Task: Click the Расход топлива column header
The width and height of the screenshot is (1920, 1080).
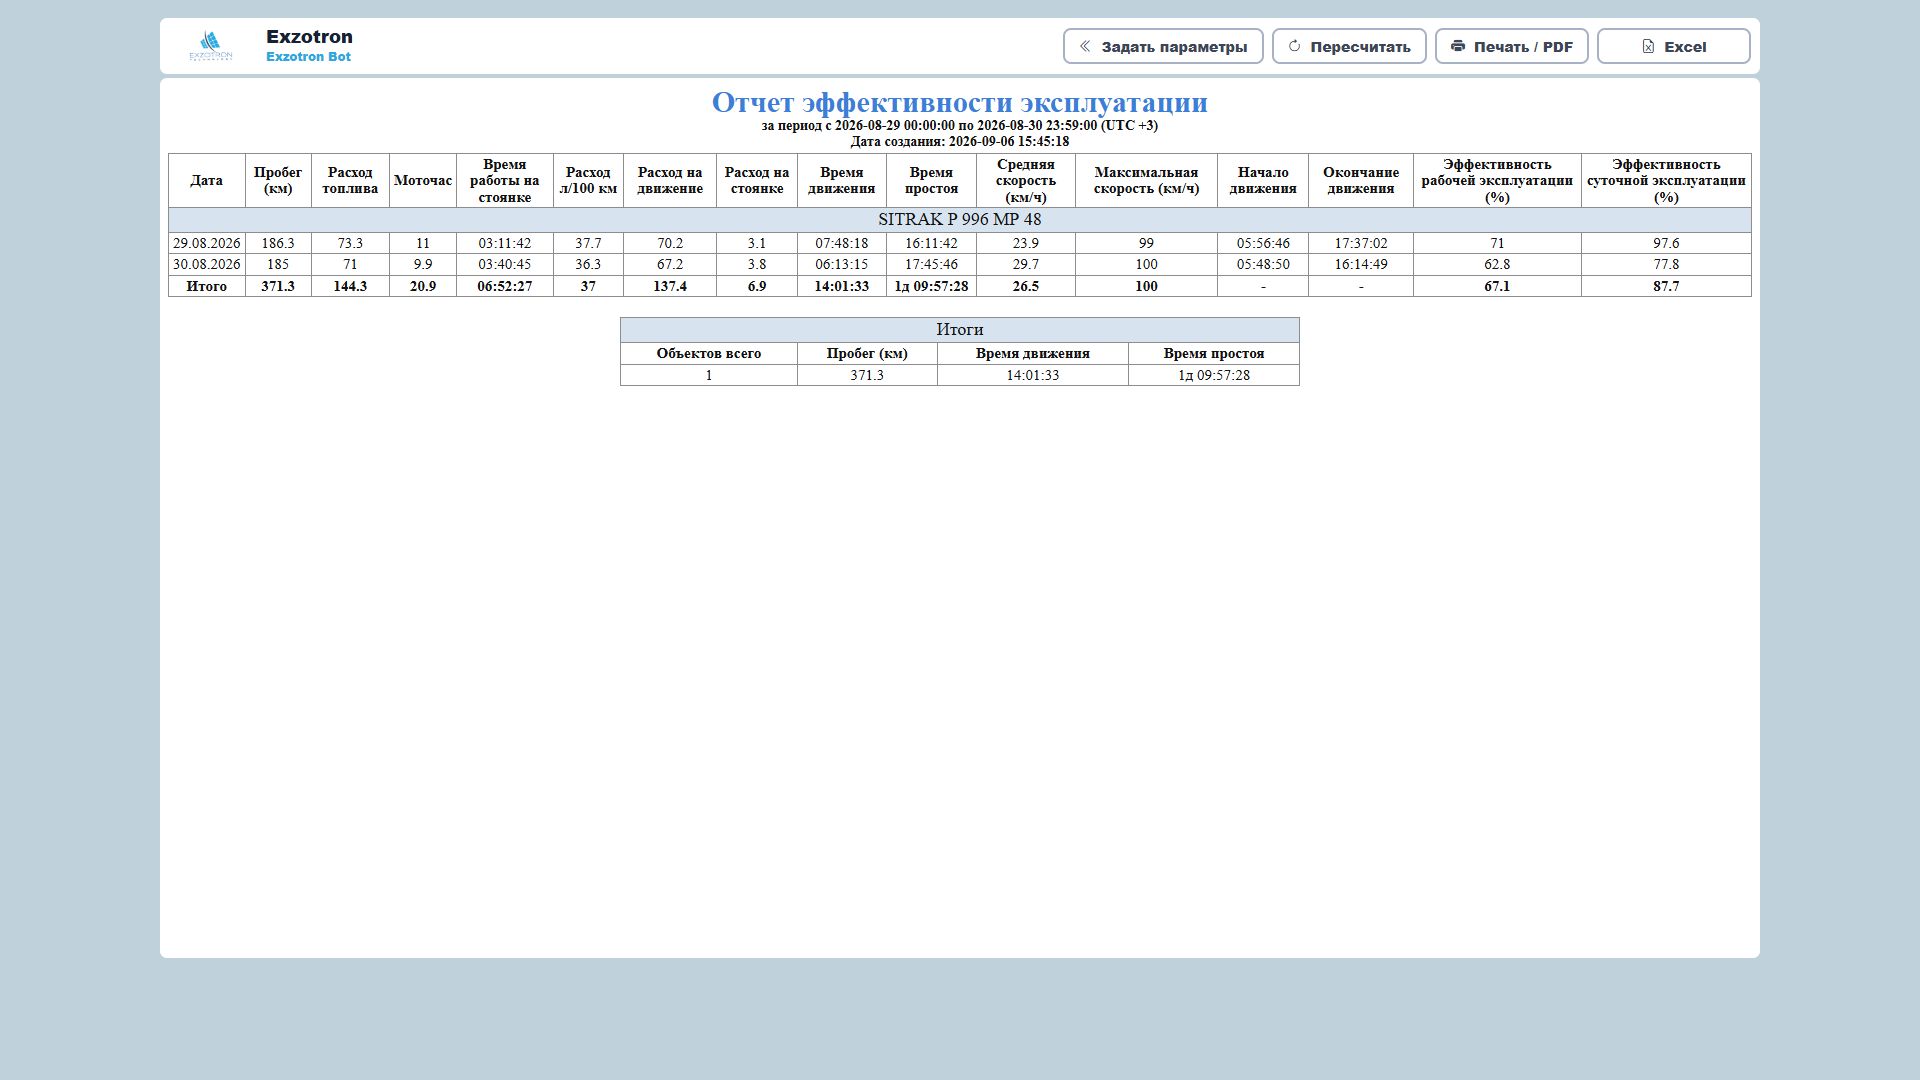Action: point(350,180)
